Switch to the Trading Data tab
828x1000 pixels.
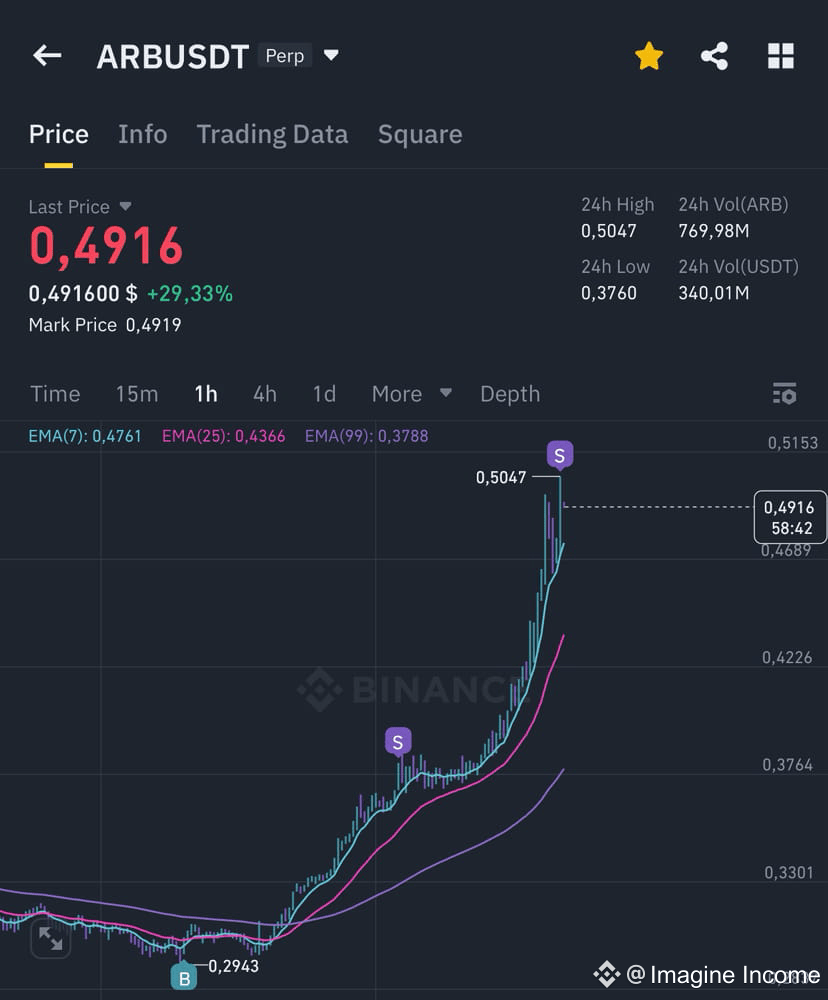pos(272,135)
